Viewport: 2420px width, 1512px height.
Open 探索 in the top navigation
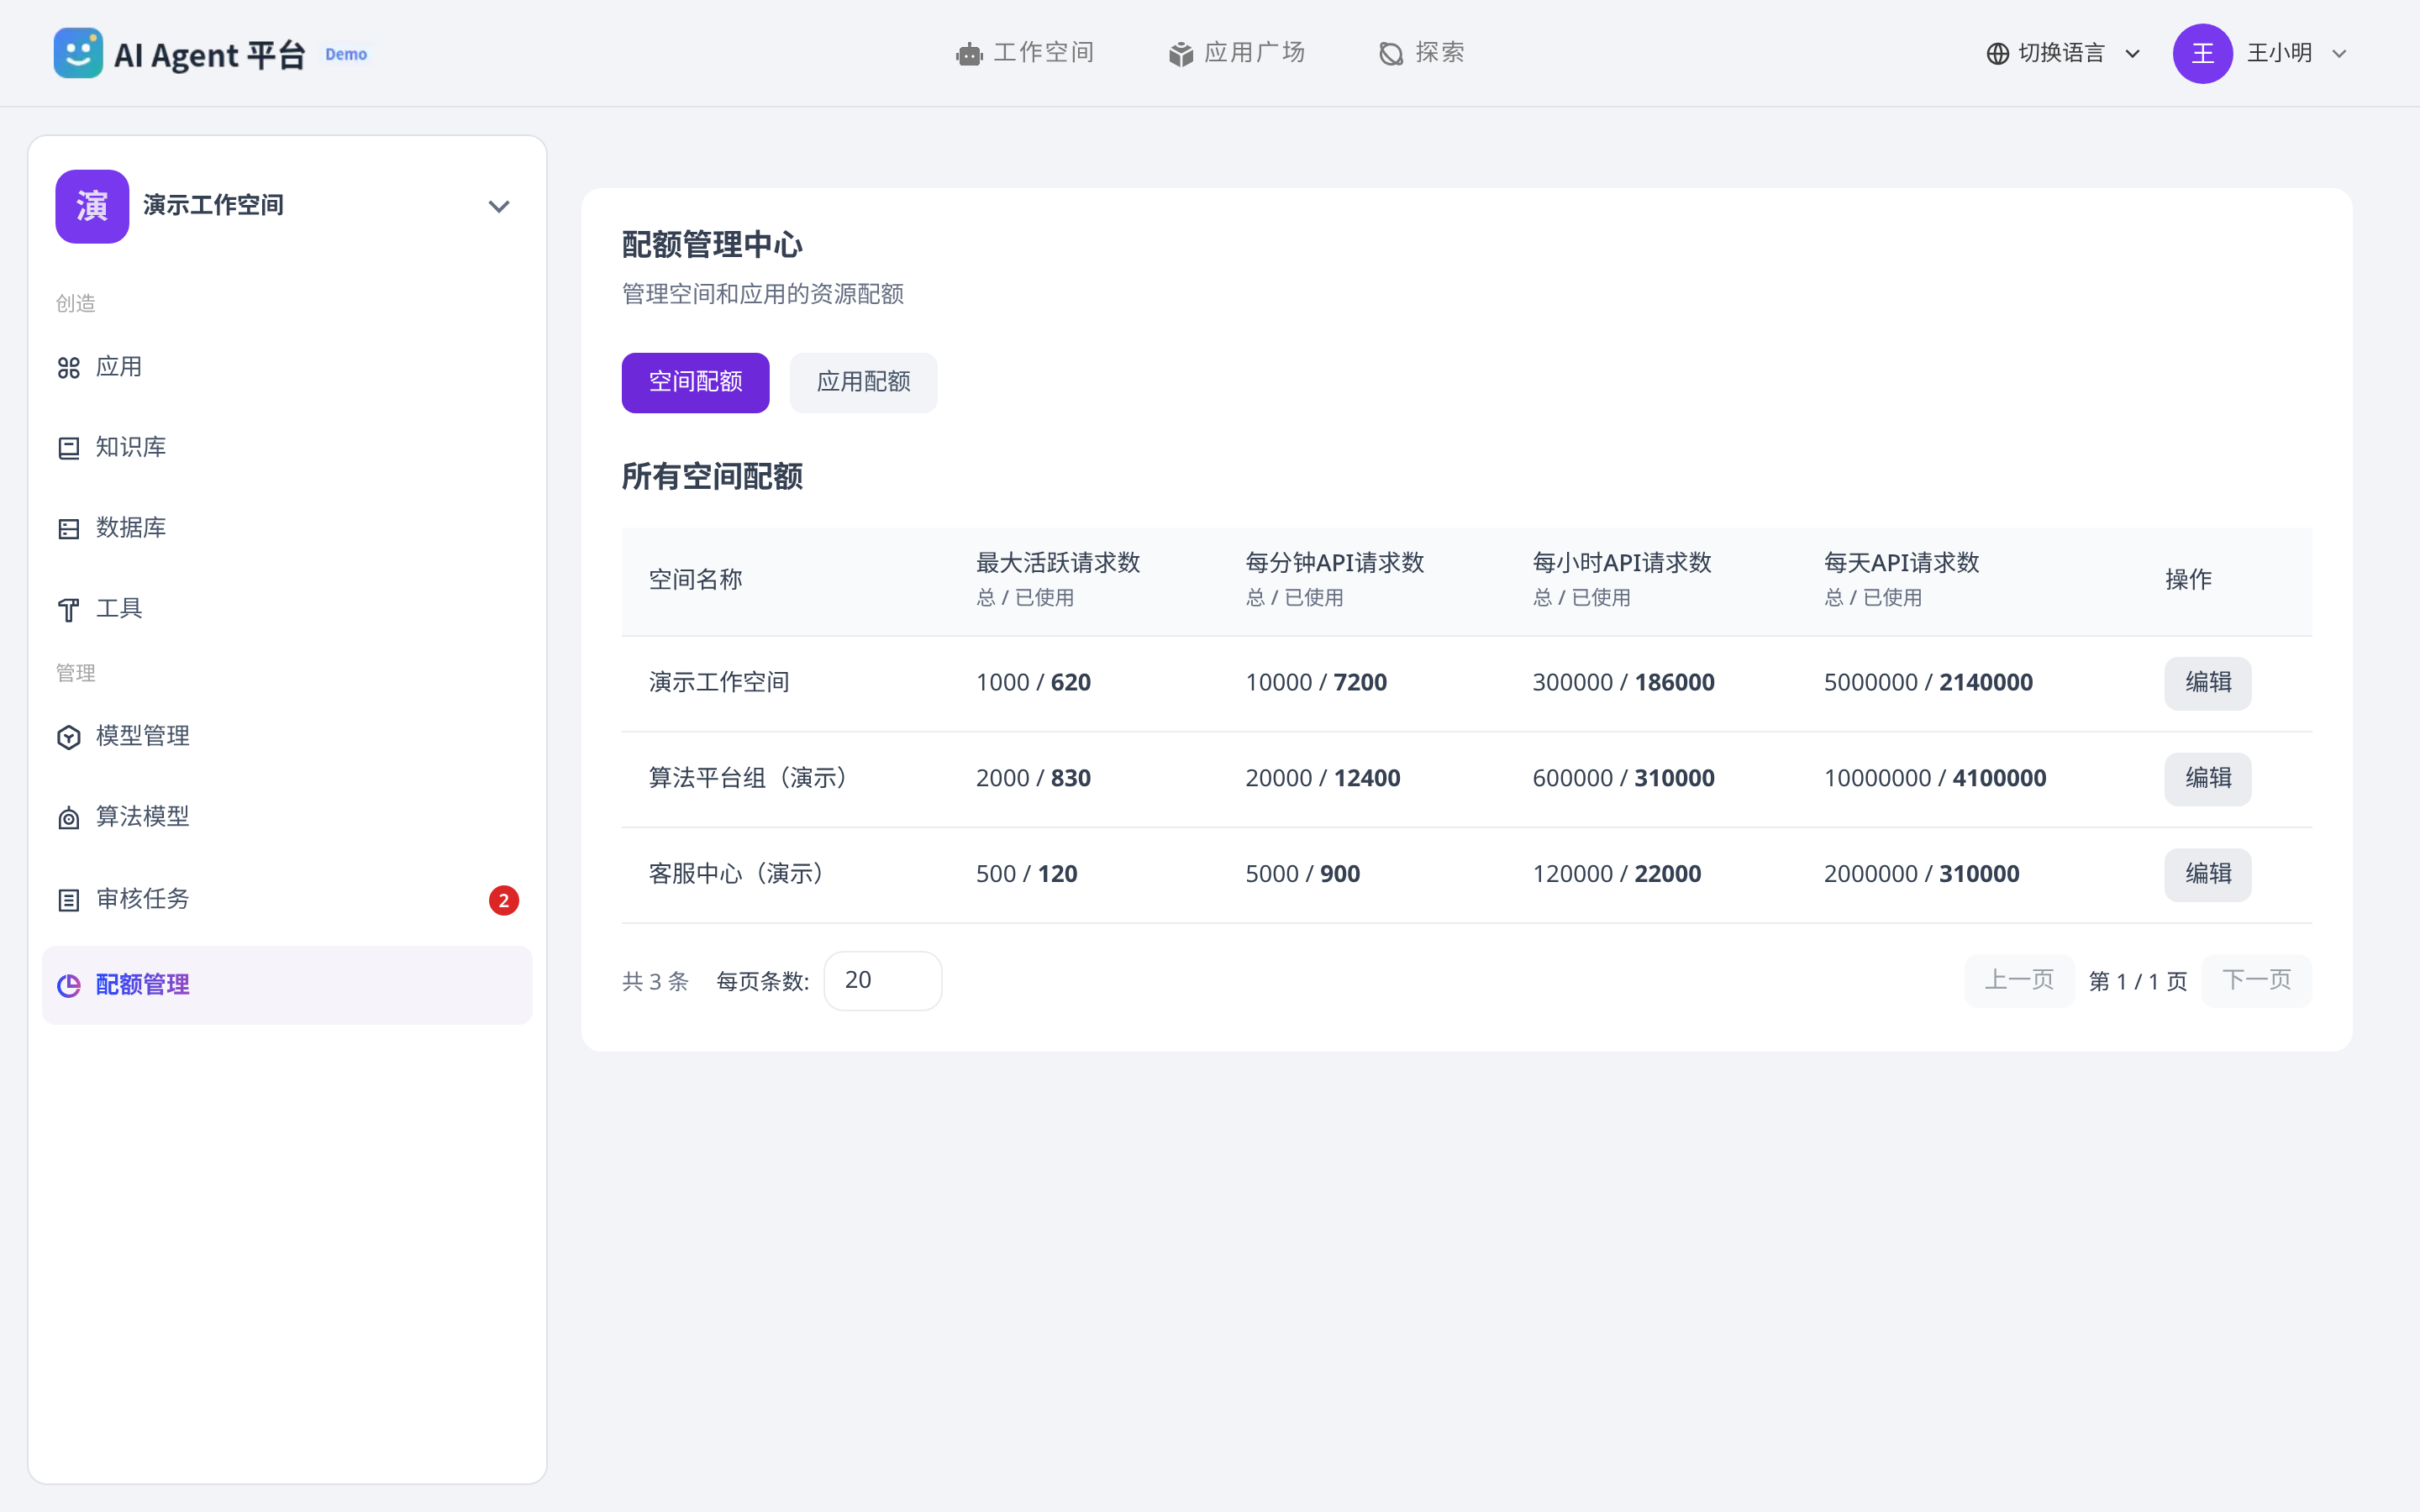[1421, 53]
